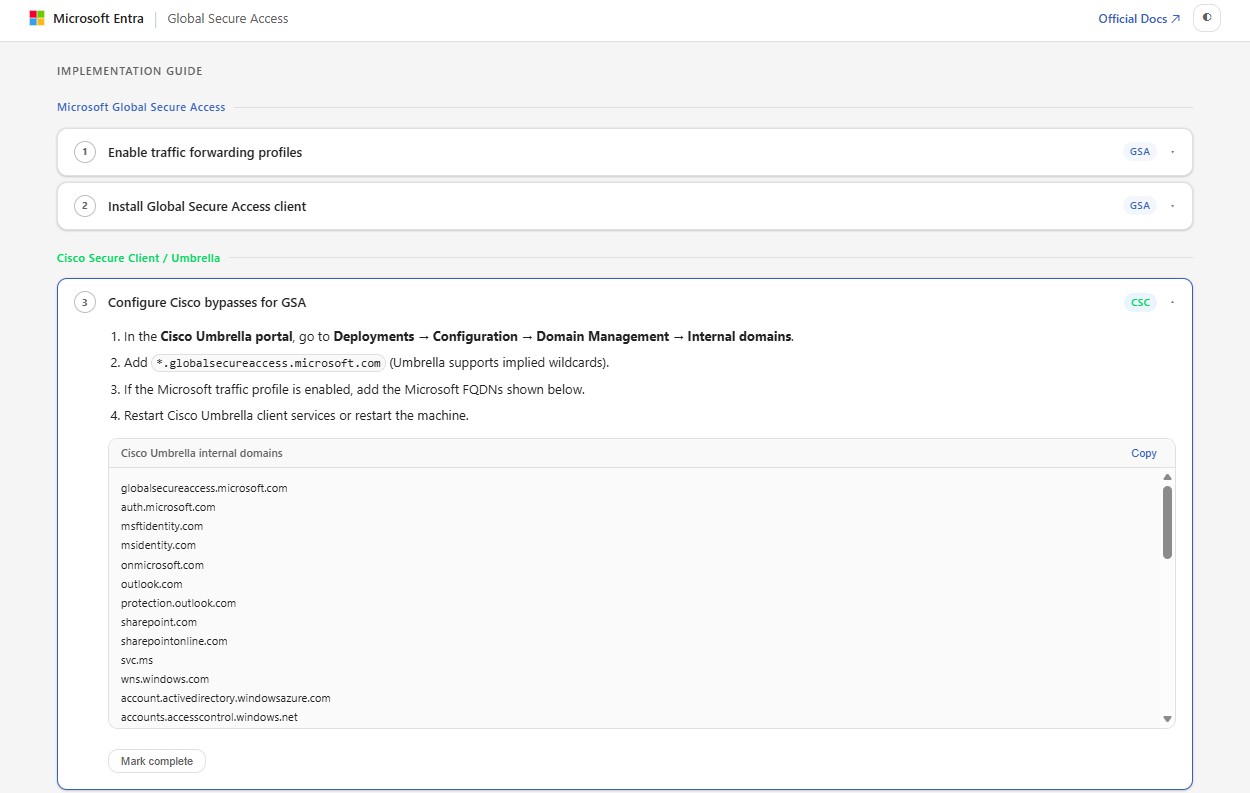This screenshot has height=793, width=1250.
Task: Click the domain list scrollbar thumb
Action: [x=1167, y=522]
